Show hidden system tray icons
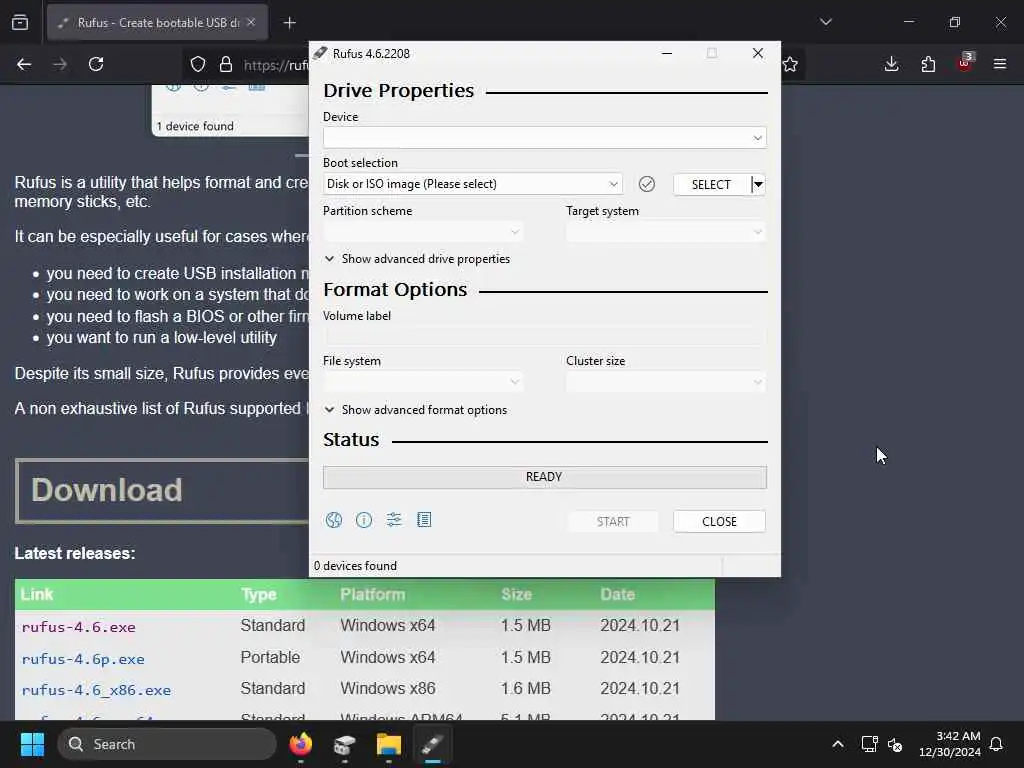This screenshot has width=1024, height=768. point(838,744)
